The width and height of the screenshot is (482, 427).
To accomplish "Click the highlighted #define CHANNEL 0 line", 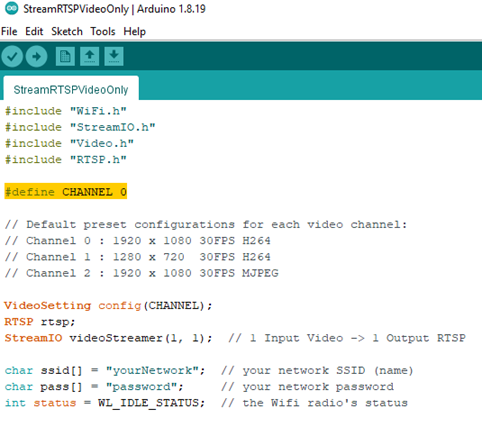I will [x=66, y=191].
